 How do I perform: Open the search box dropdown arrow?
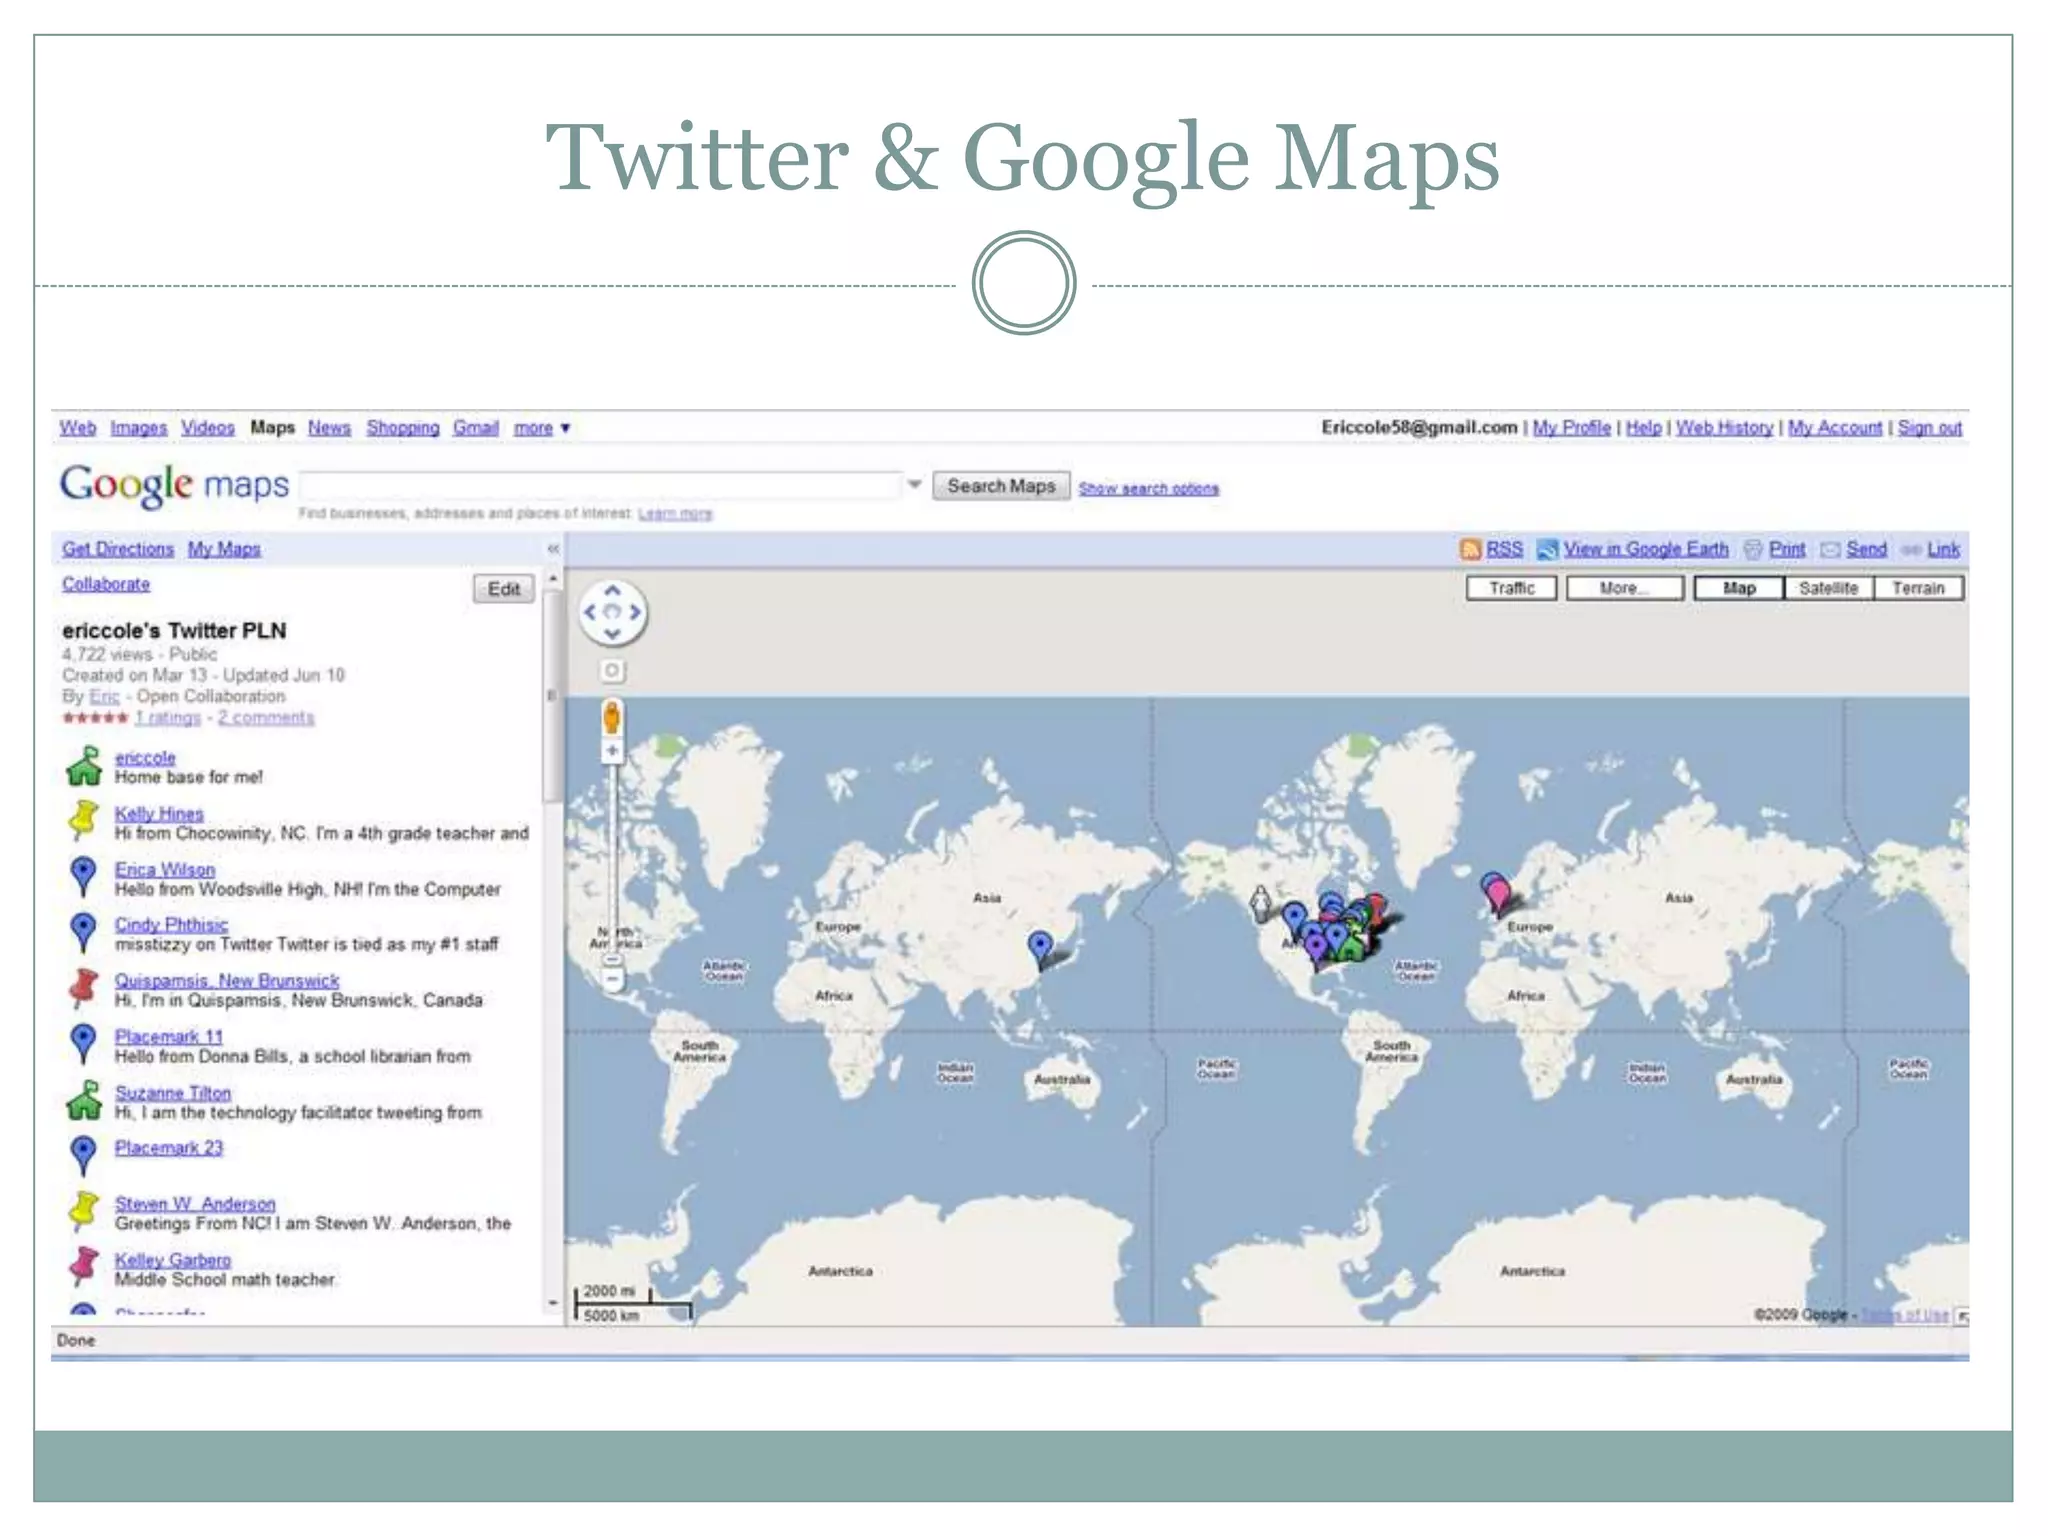[x=914, y=485]
